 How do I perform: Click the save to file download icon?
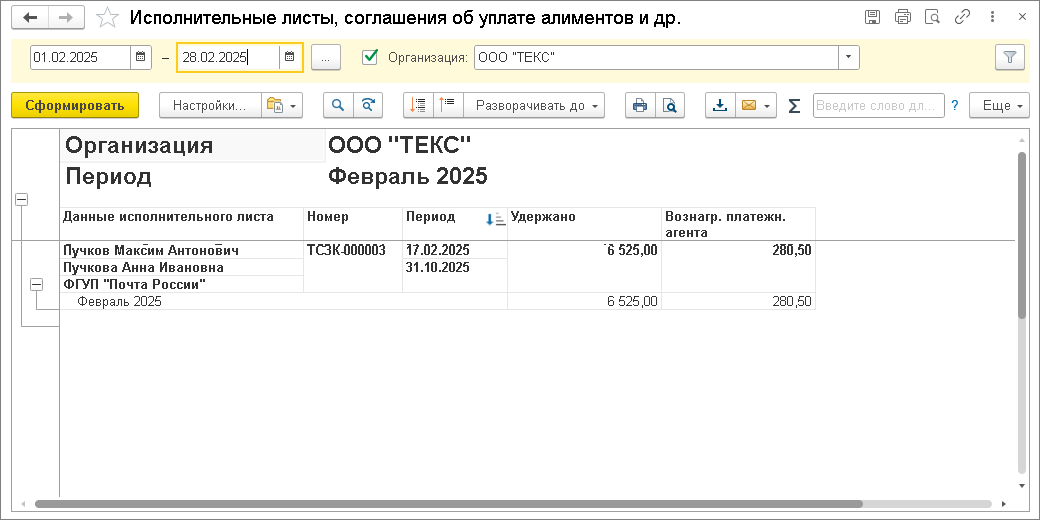720,105
